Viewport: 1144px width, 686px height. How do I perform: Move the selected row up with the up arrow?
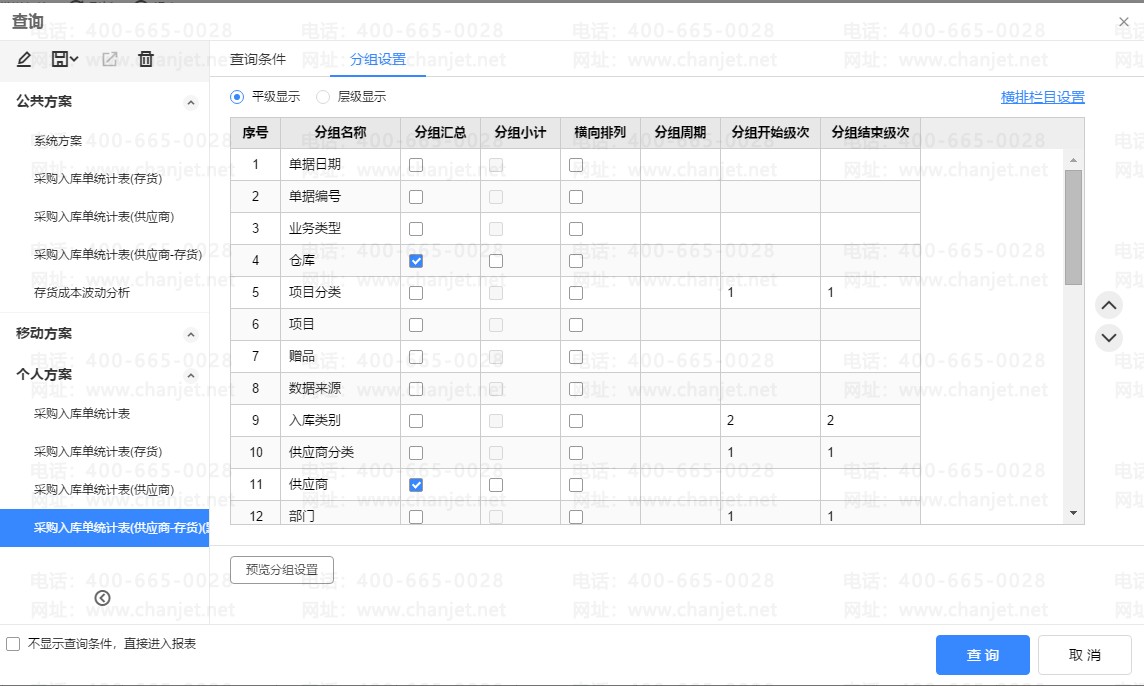coord(1108,304)
